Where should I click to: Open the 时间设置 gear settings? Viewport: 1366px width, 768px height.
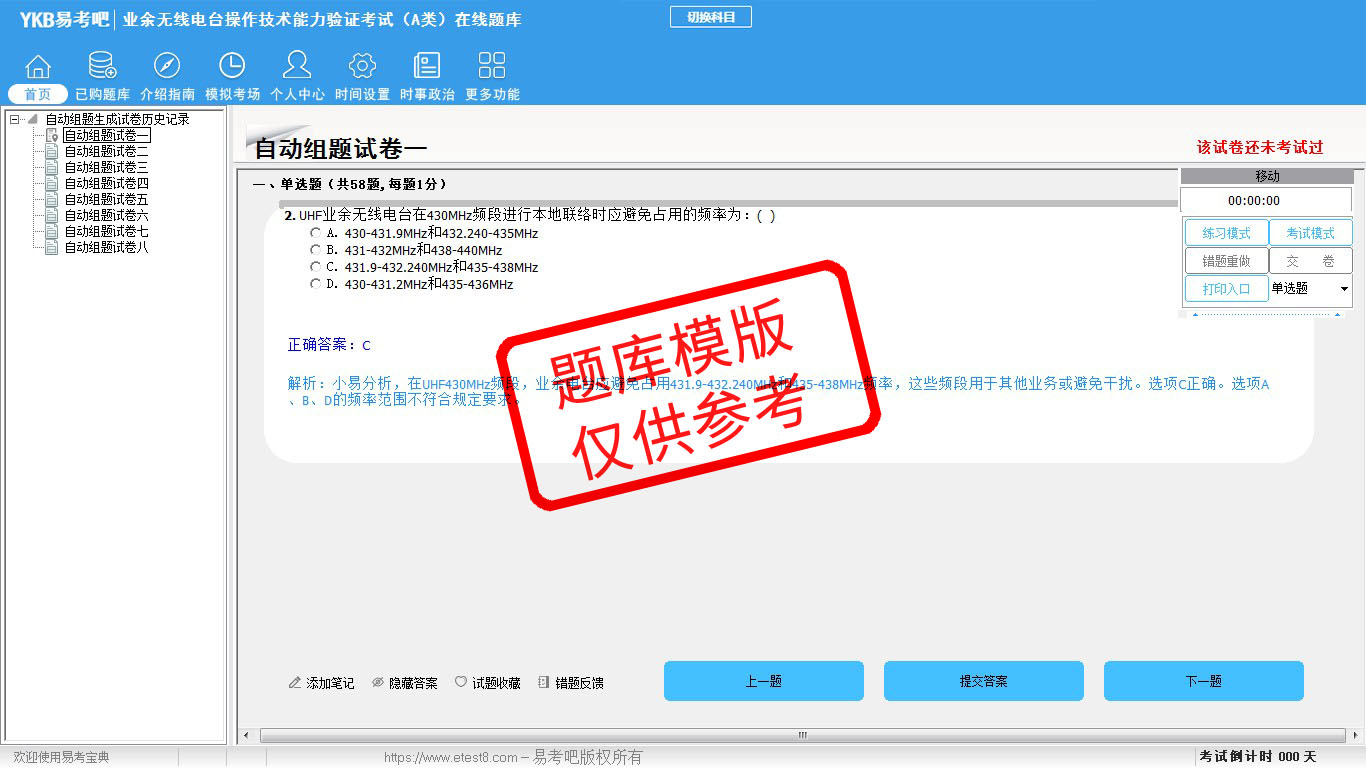362,77
